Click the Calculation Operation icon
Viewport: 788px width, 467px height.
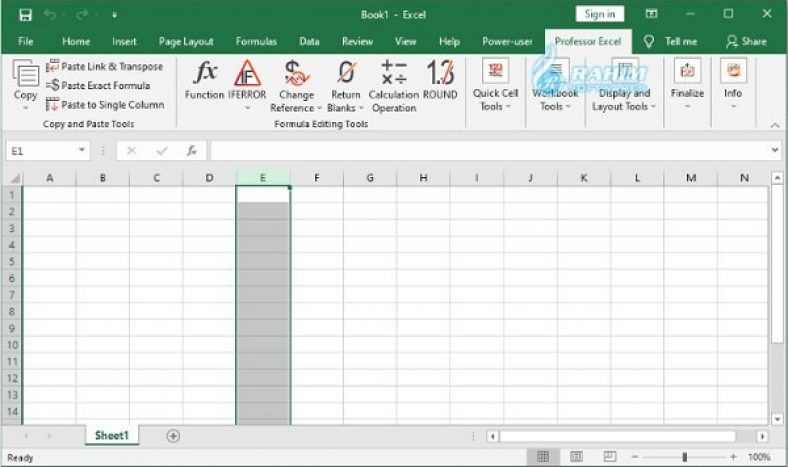tap(394, 73)
